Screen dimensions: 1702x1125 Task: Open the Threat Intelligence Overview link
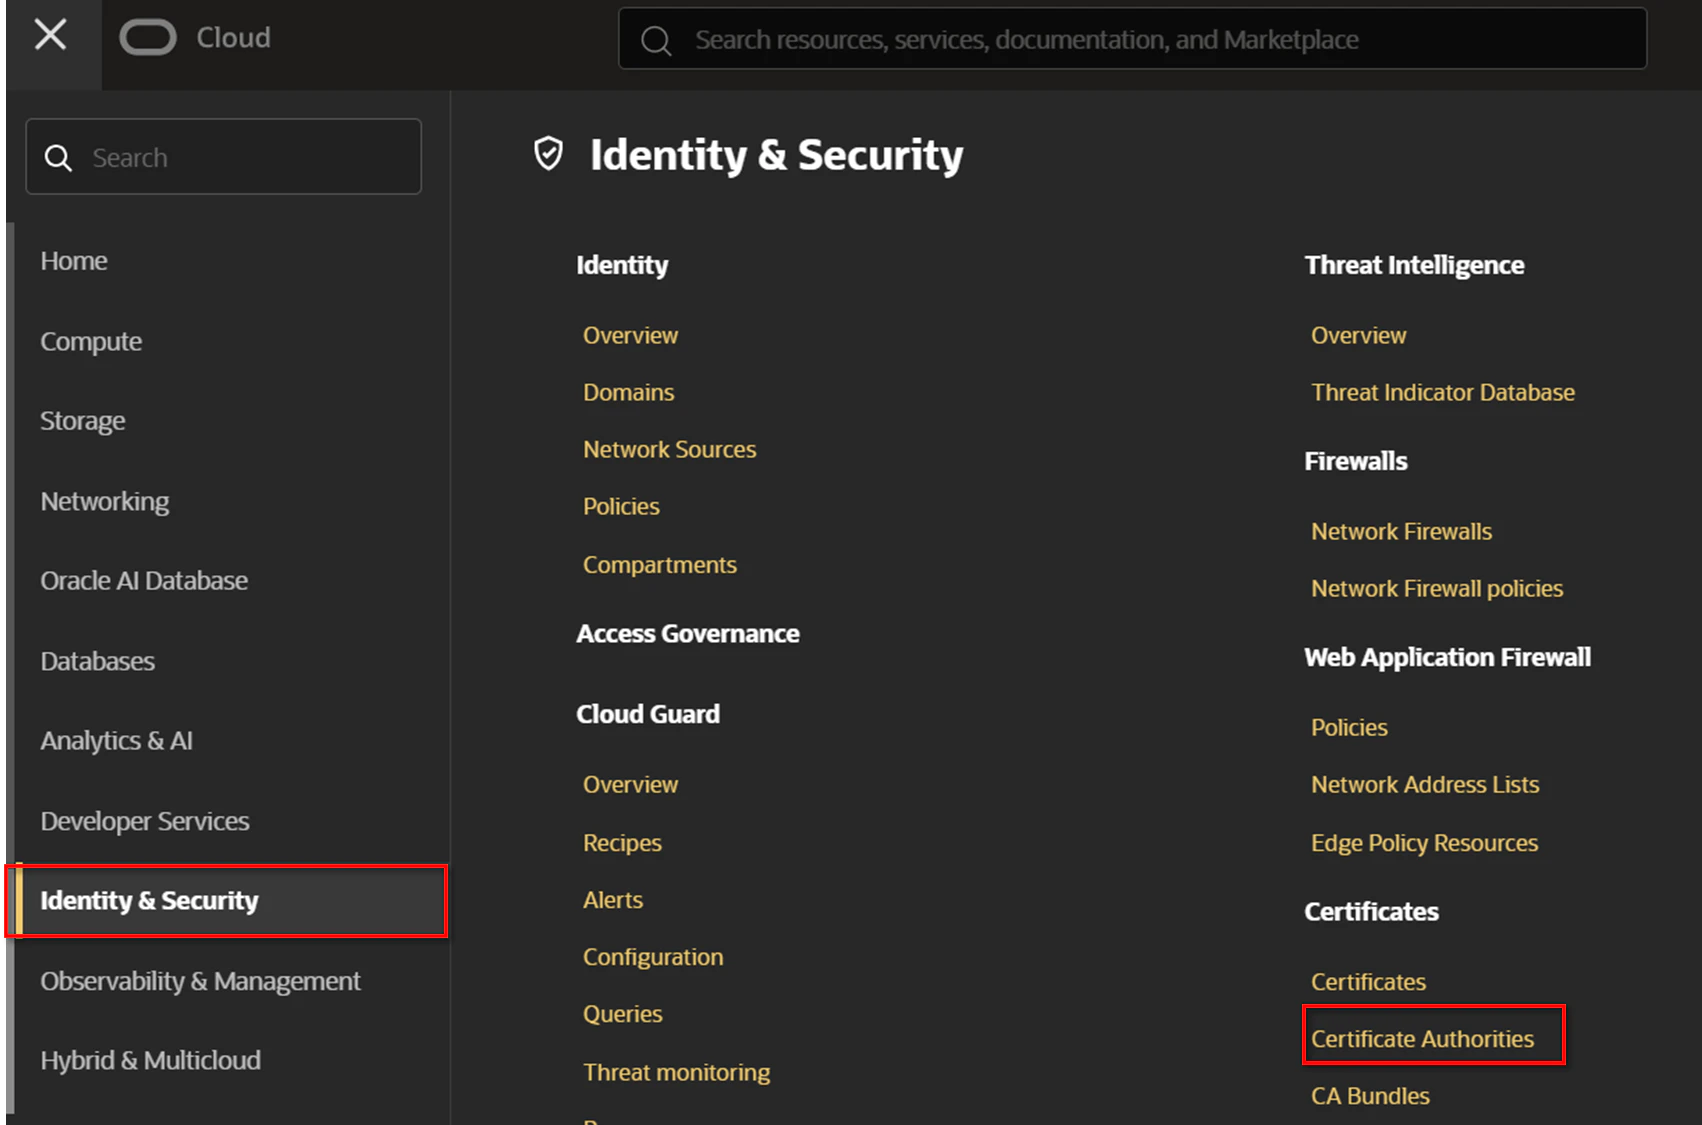[x=1359, y=335]
